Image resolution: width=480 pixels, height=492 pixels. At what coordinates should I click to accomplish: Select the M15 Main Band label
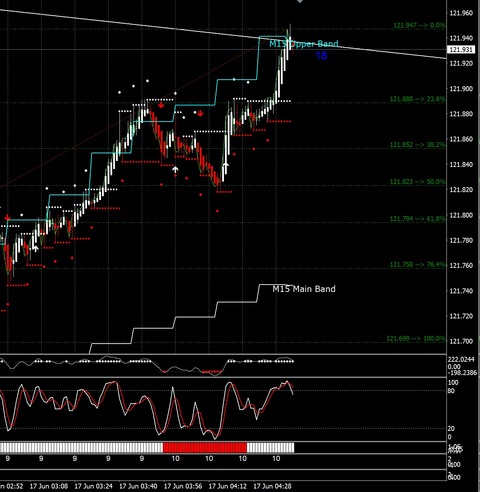304,289
